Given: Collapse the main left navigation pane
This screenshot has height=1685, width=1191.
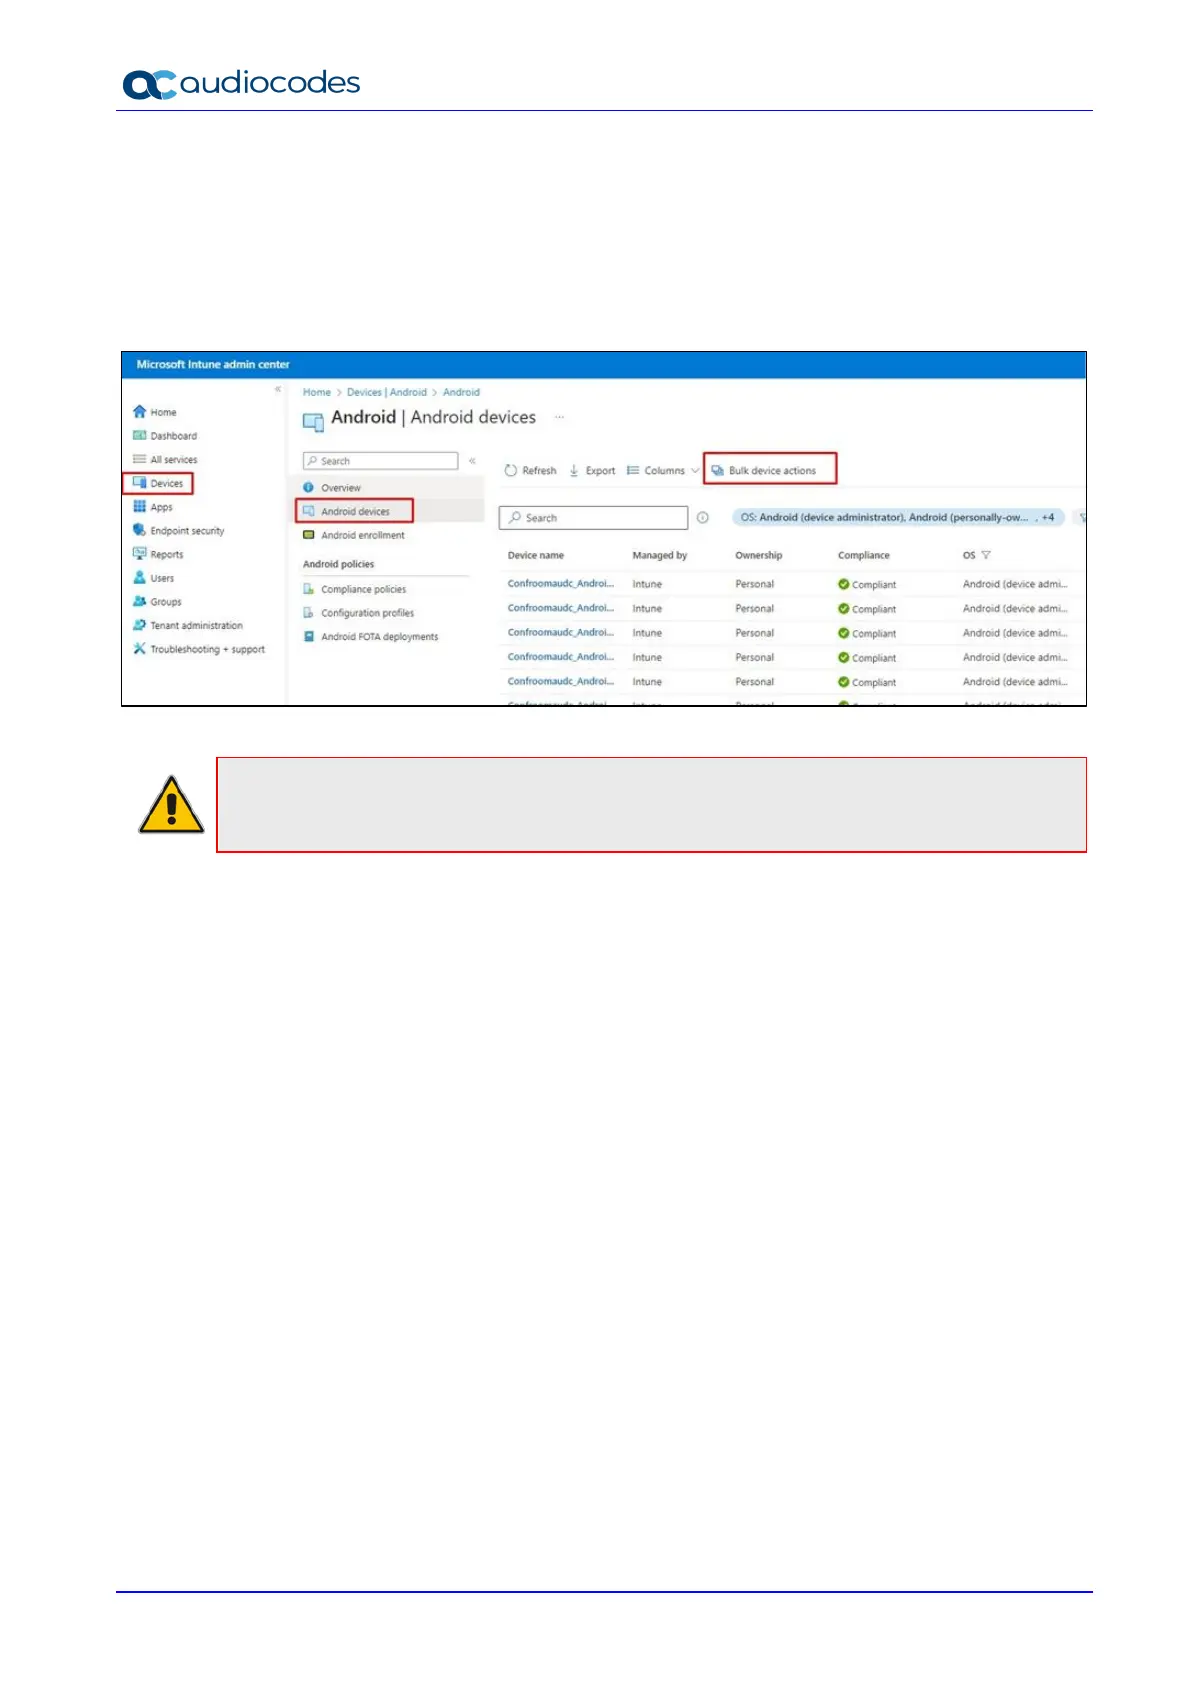Looking at the screenshot, I should coord(278,389).
